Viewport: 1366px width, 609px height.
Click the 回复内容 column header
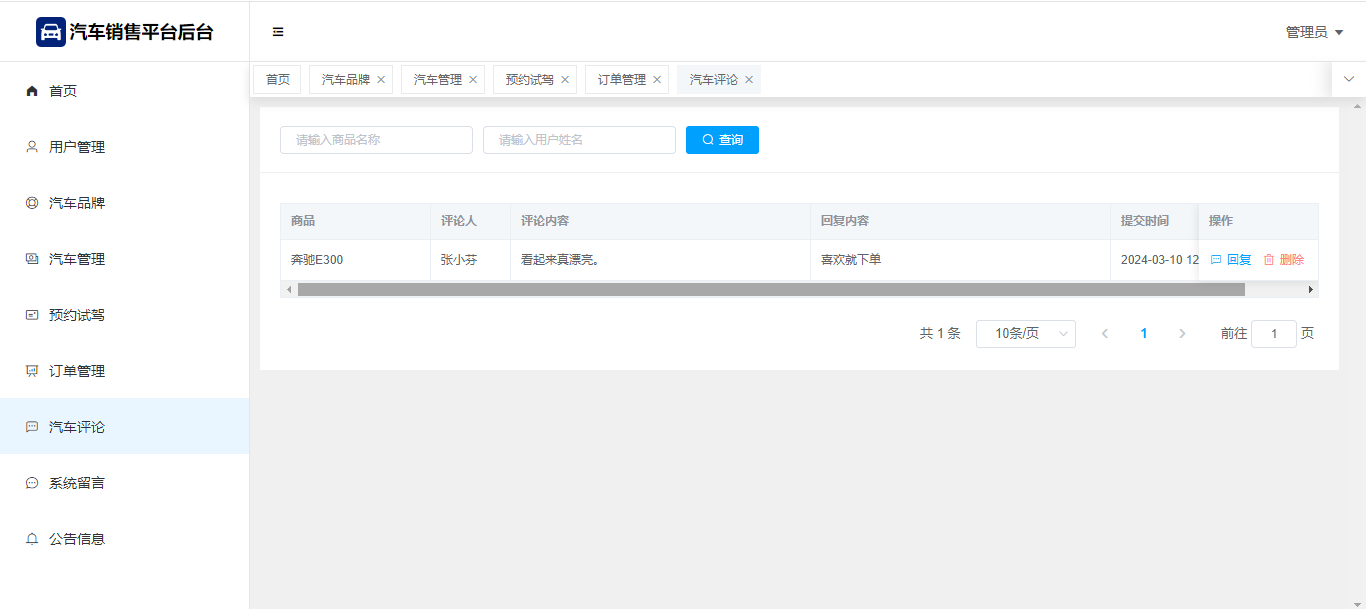click(960, 221)
